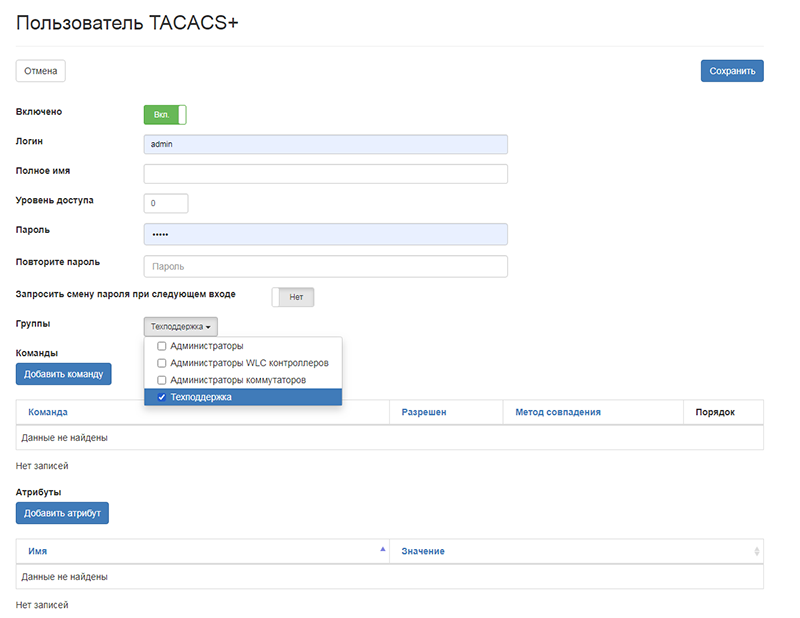Screen dimensions: 800x618
Task: Click the Значение column sort icon
Action: tap(756, 552)
